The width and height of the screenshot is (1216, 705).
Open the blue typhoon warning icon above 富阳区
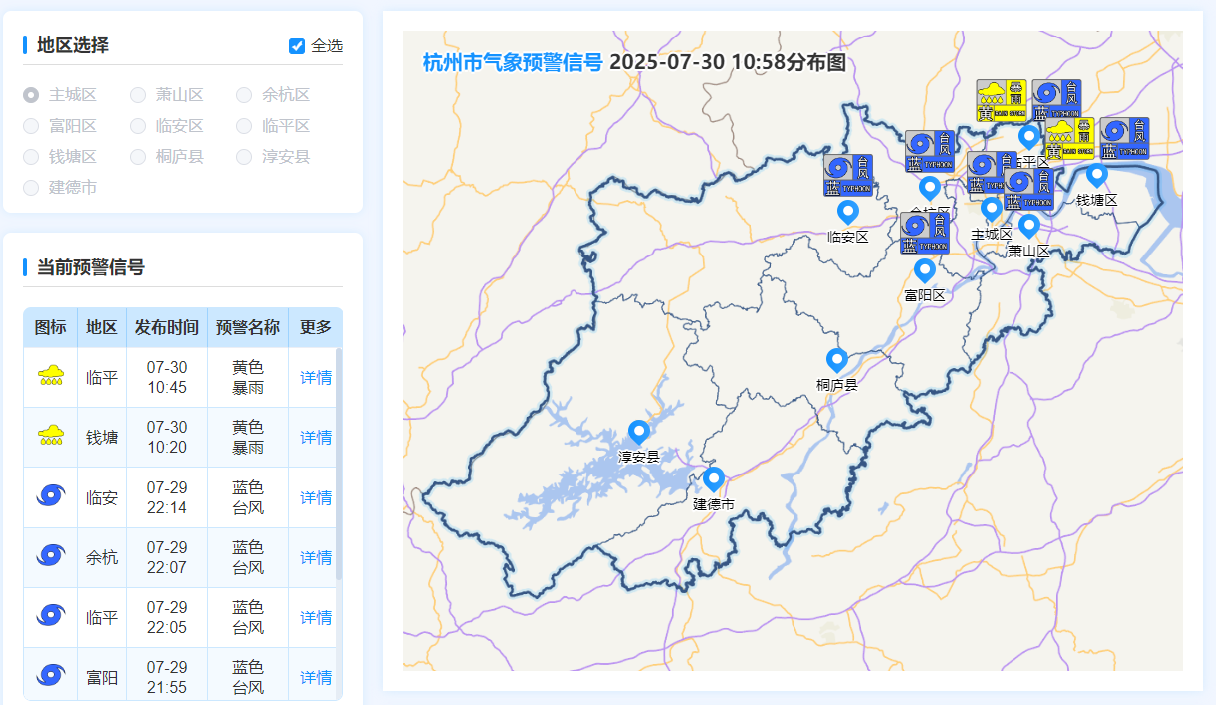click(924, 233)
